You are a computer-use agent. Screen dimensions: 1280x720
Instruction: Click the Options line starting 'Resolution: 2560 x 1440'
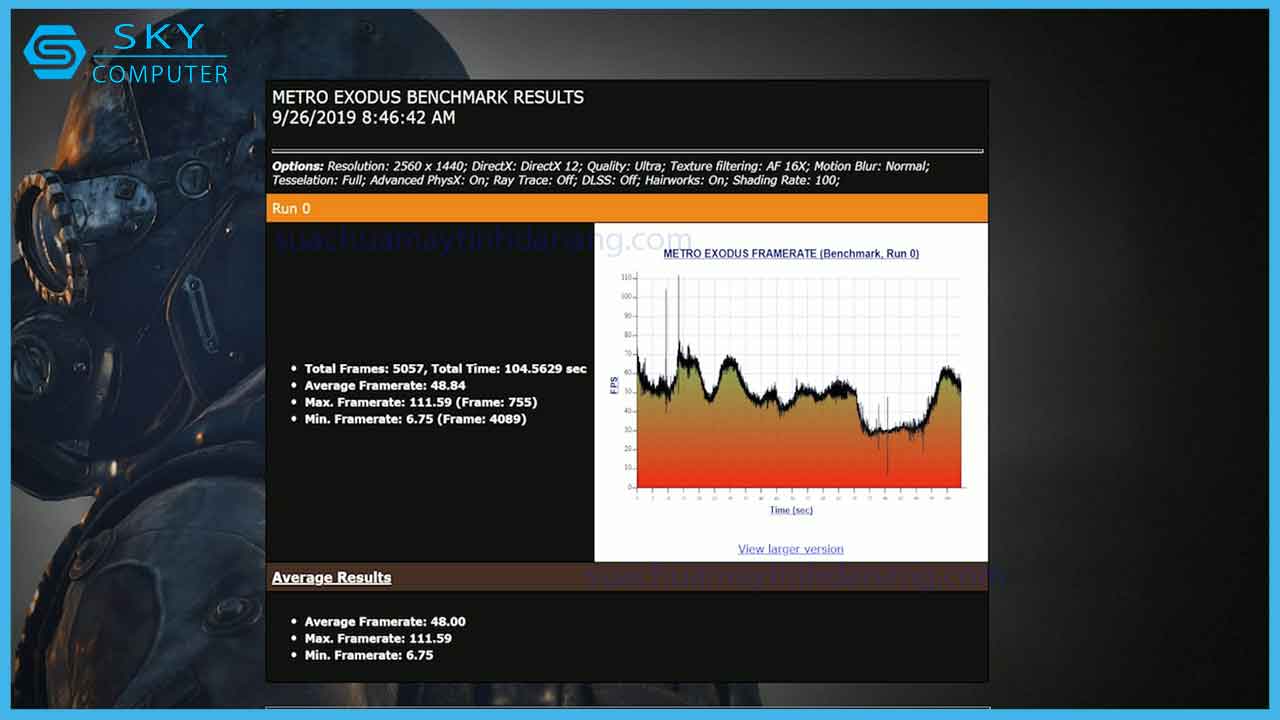point(601,166)
